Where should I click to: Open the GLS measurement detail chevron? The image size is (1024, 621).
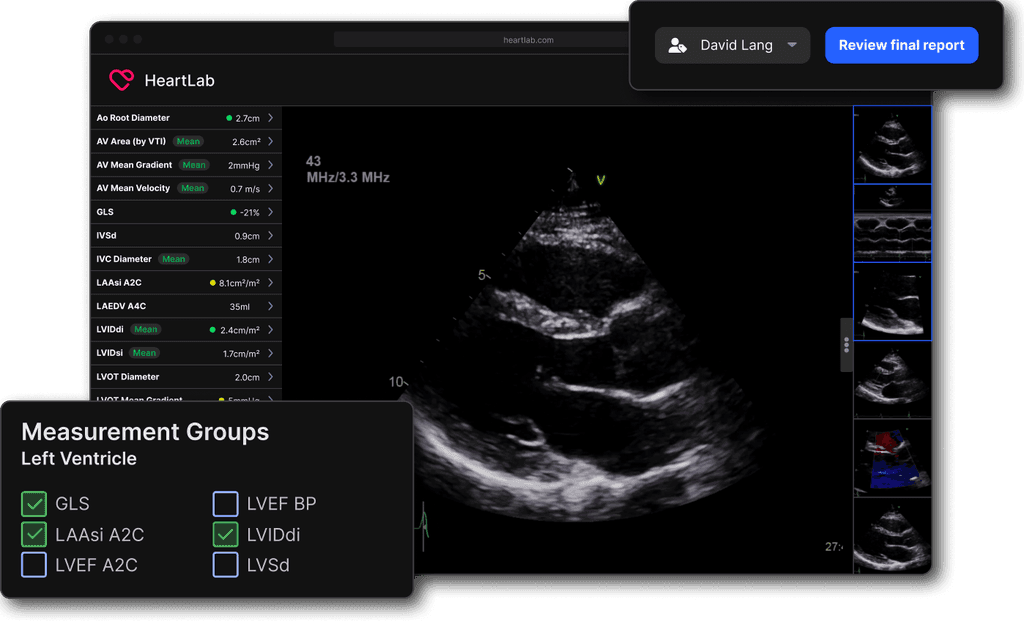click(x=272, y=211)
